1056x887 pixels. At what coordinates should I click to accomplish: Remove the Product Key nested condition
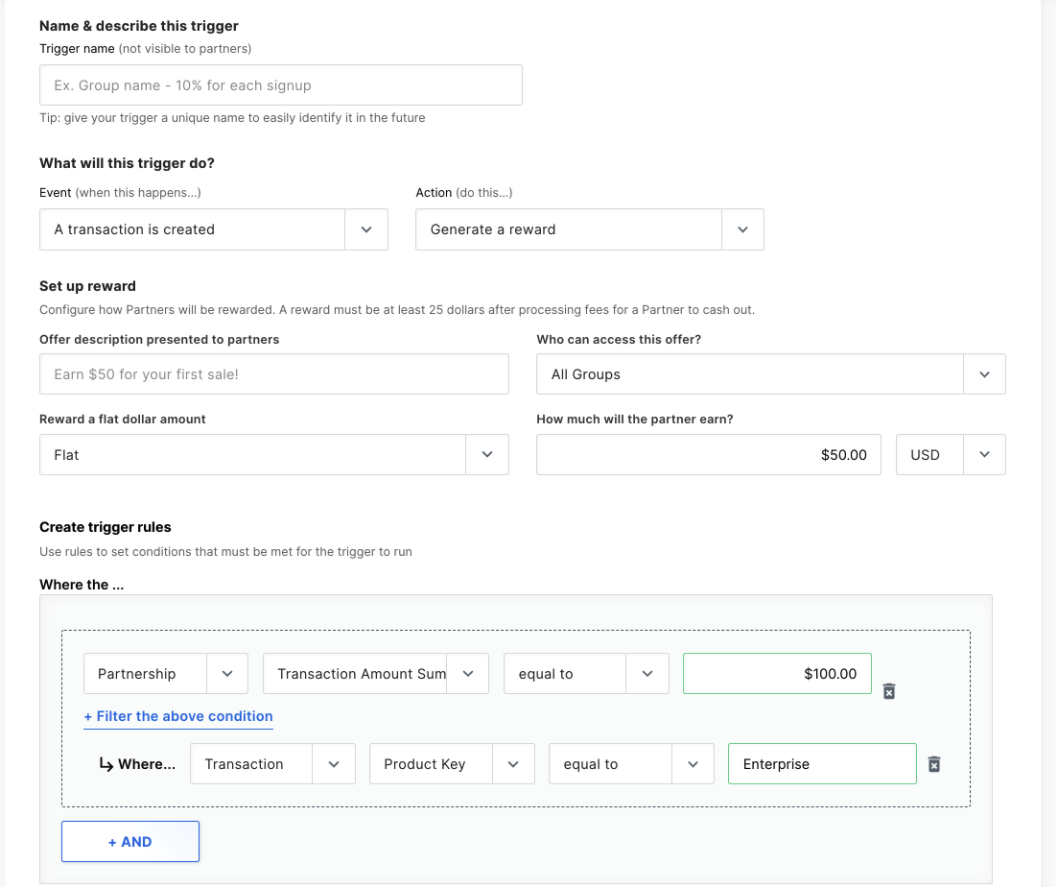[x=933, y=763]
